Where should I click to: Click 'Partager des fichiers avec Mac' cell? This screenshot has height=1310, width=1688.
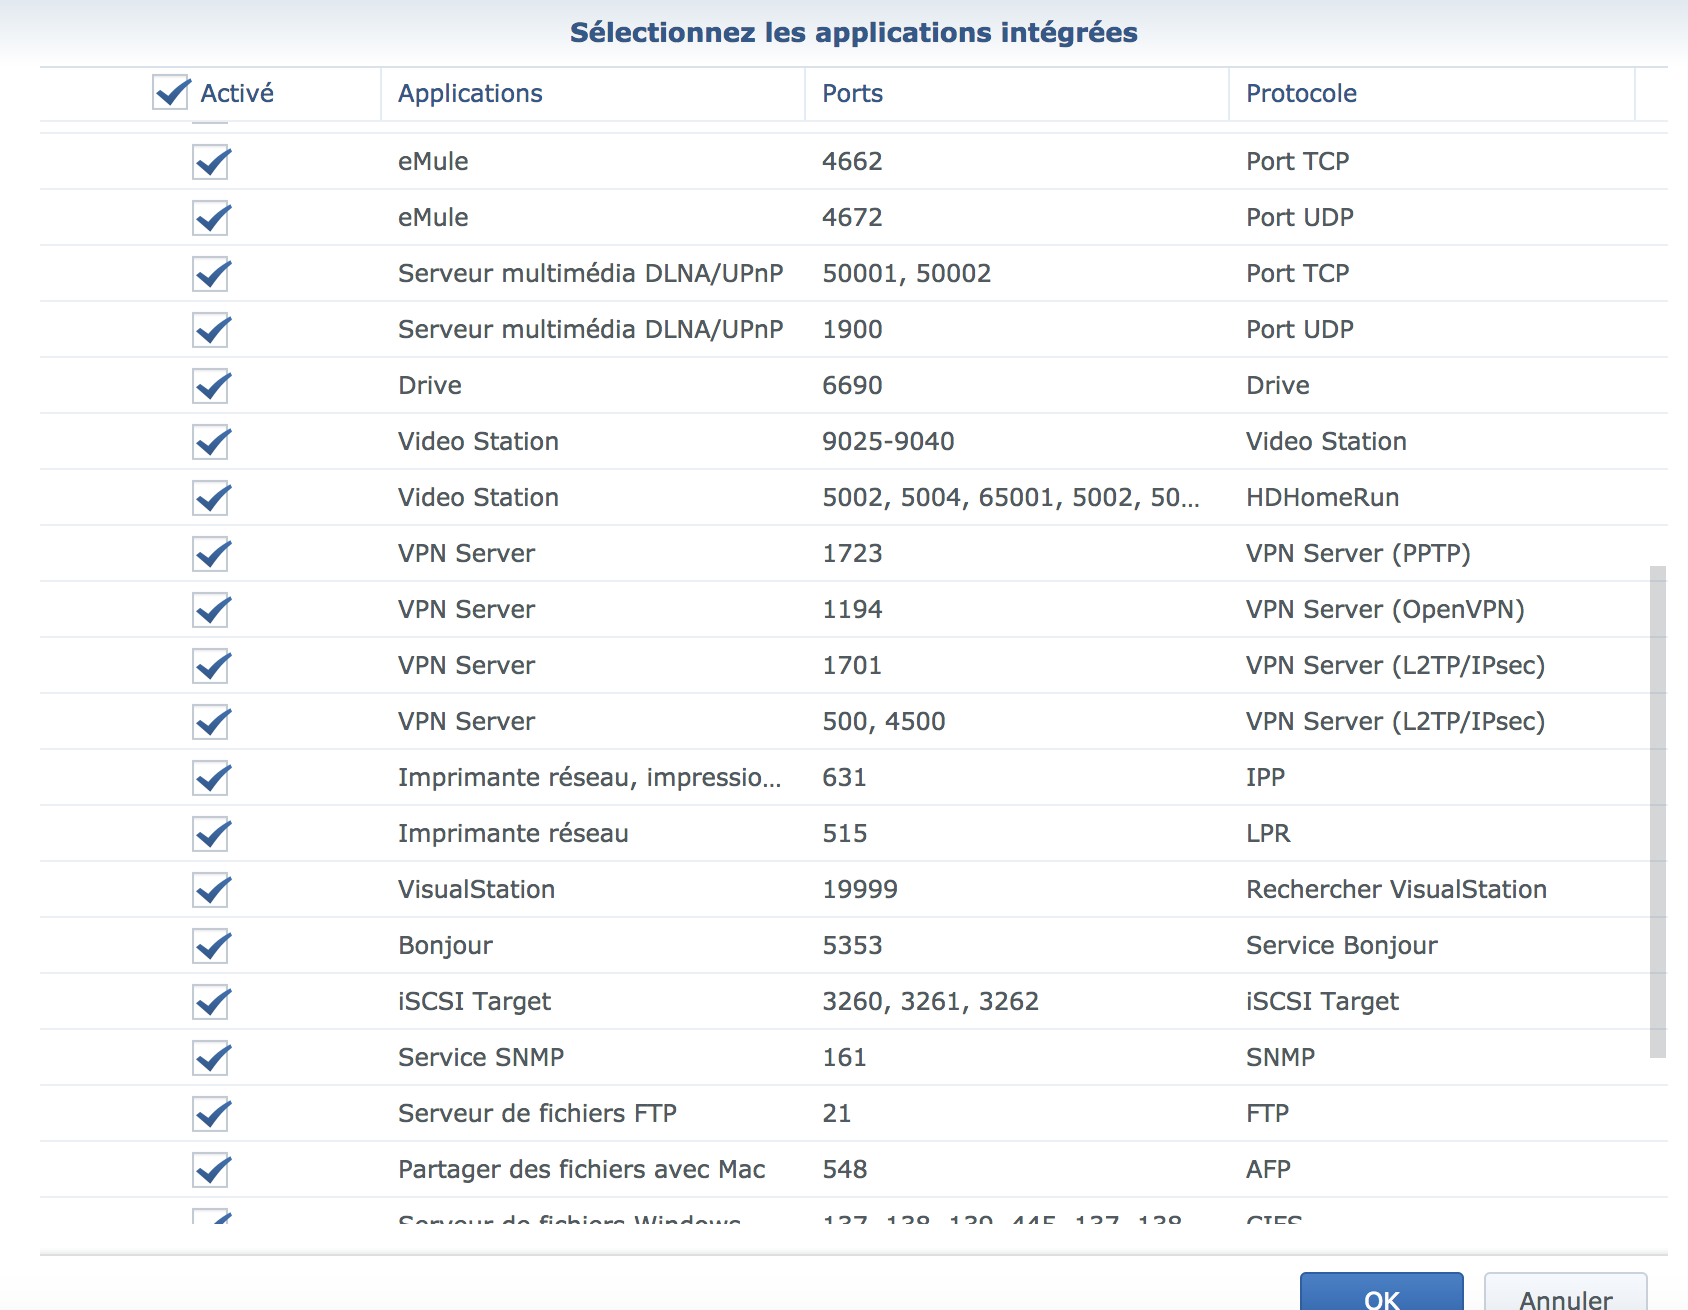pyautogui.click(x=581, y=1170)
